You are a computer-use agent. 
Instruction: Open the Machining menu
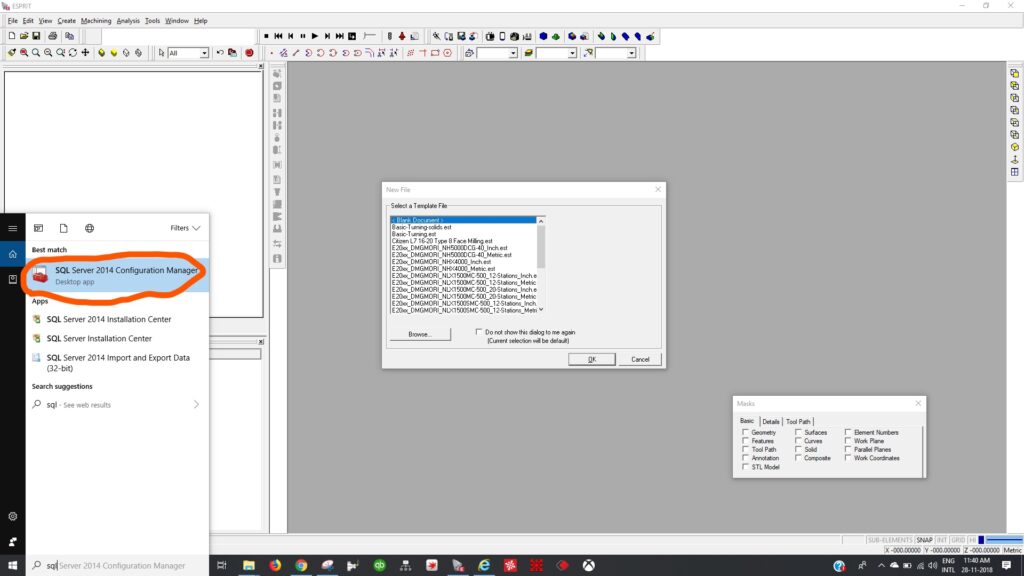(96, 20)
